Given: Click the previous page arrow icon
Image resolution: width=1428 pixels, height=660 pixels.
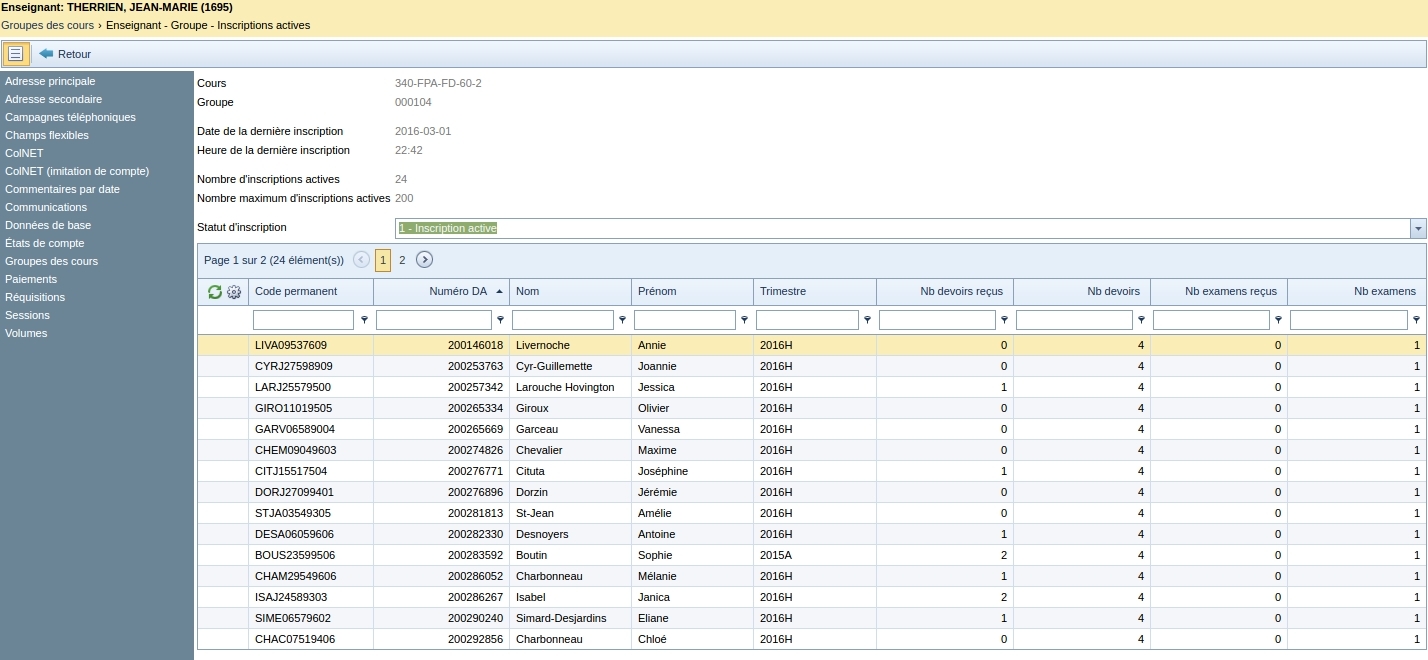Looking at the screenshot, I should tap(361, 260).
